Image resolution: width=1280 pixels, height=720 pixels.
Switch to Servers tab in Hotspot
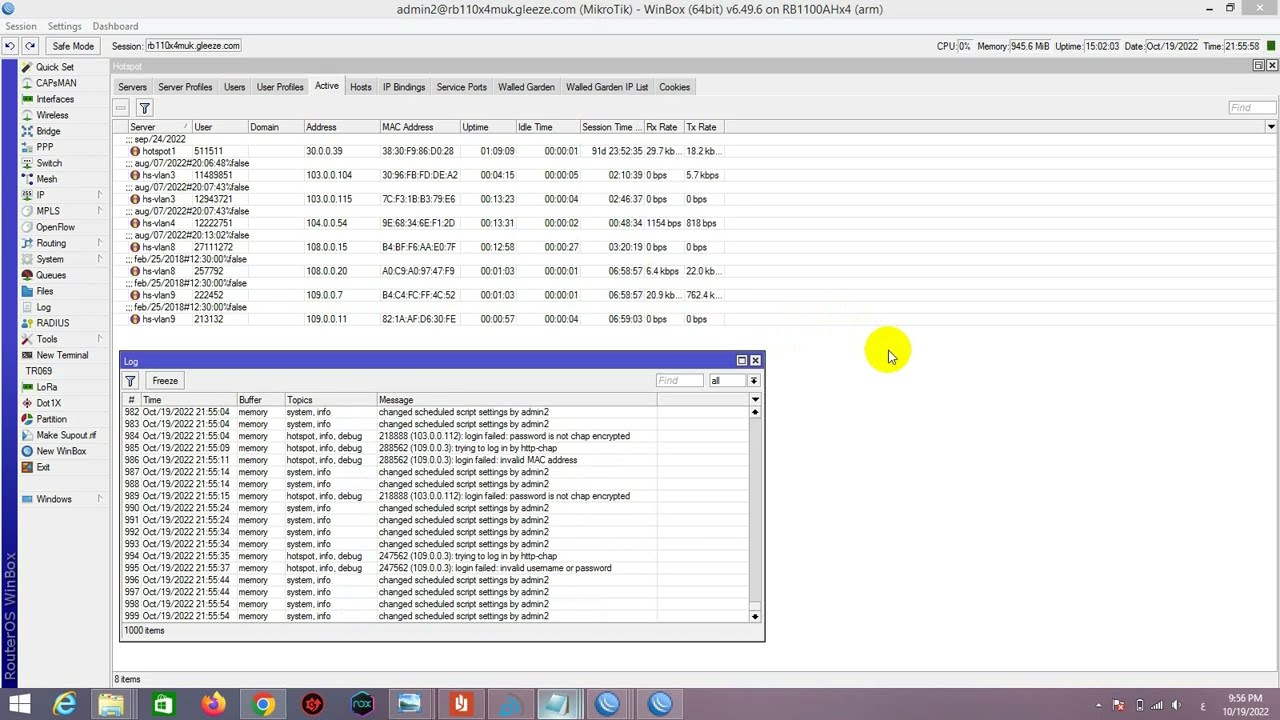click(x=132, y=87)
